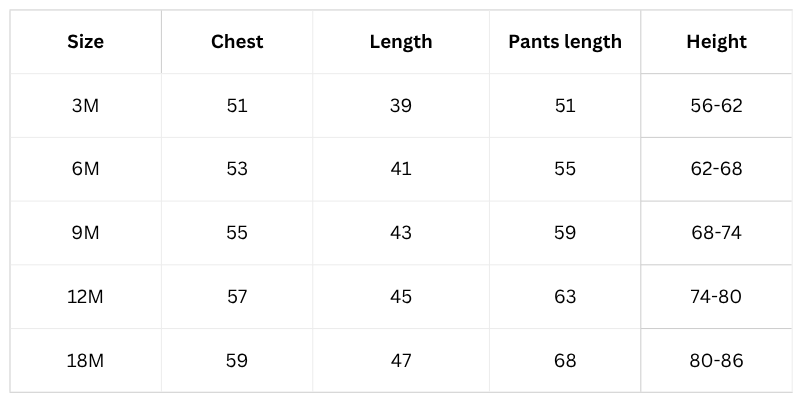The image size is (800, 400).
Task: Select the 18M size row label
Action: click(x=85, y=361)
